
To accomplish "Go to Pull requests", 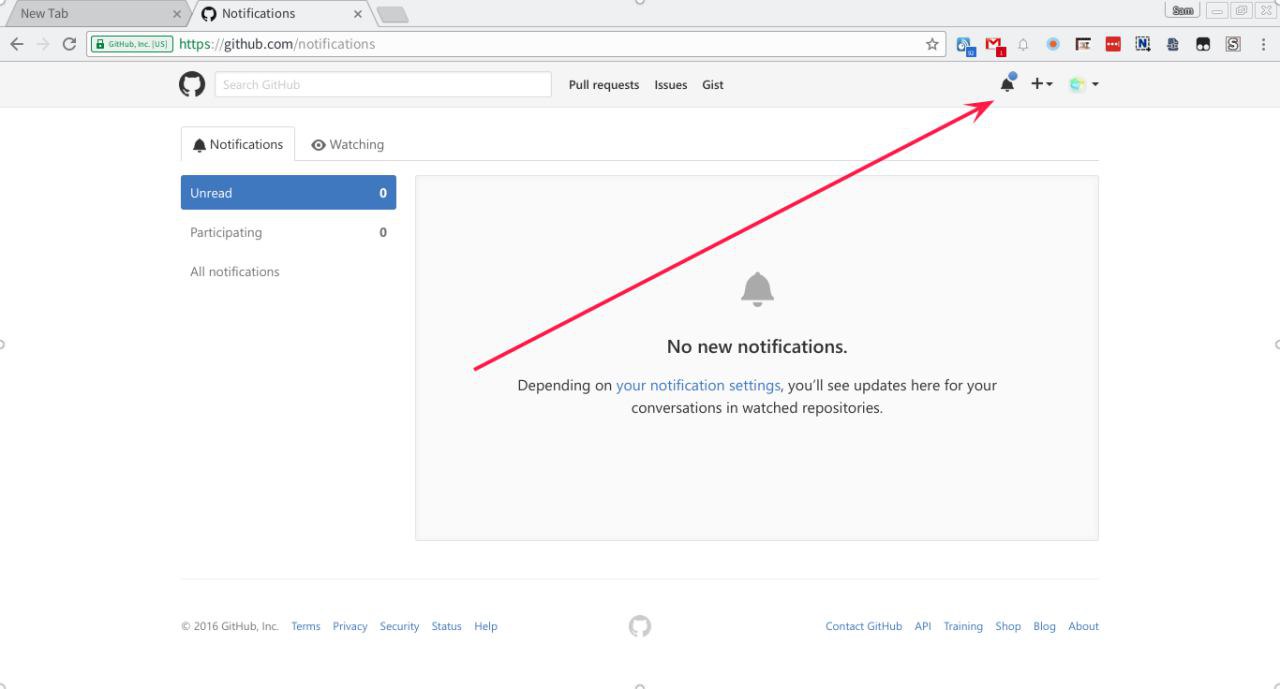I will point(604,85).
